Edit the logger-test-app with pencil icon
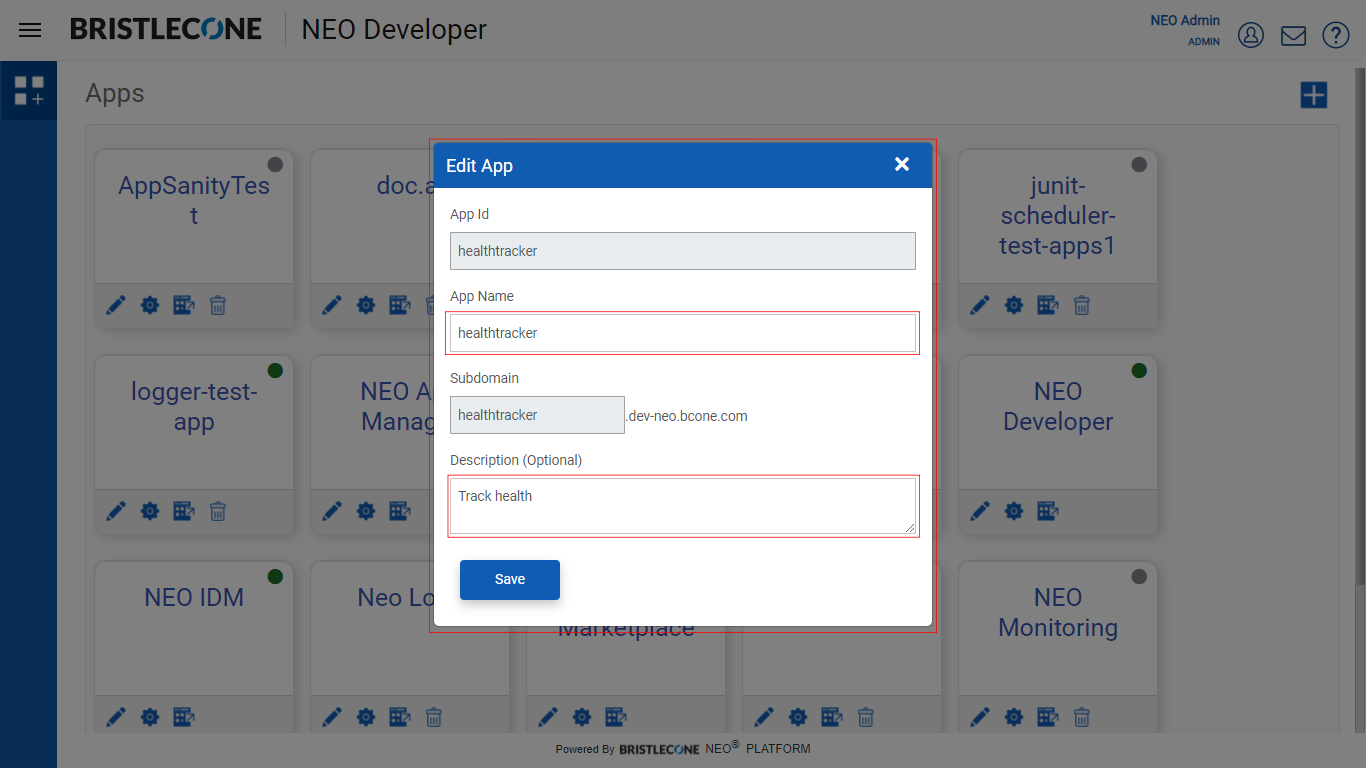 (x=116, y=511)
